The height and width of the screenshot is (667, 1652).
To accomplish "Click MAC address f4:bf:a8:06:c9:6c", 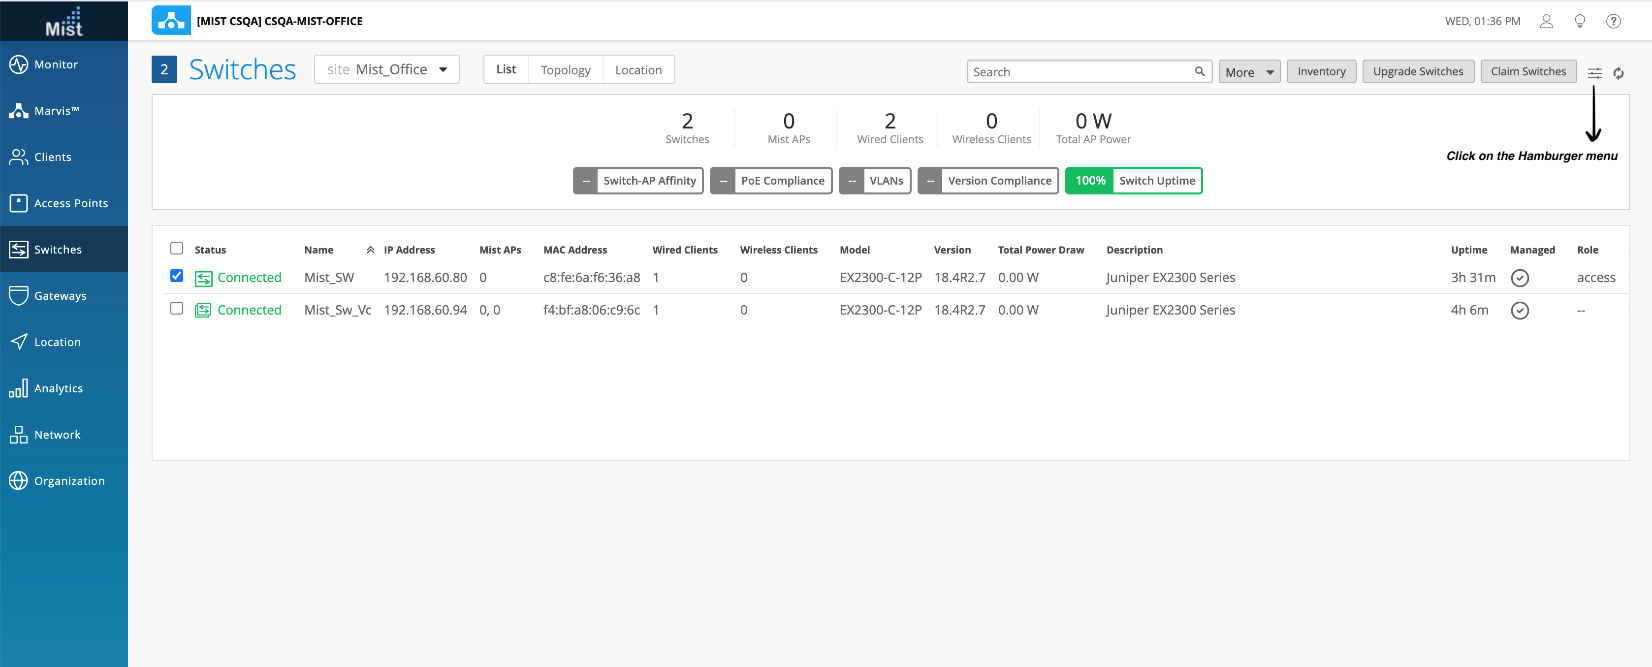I will (x=592, y=310).
